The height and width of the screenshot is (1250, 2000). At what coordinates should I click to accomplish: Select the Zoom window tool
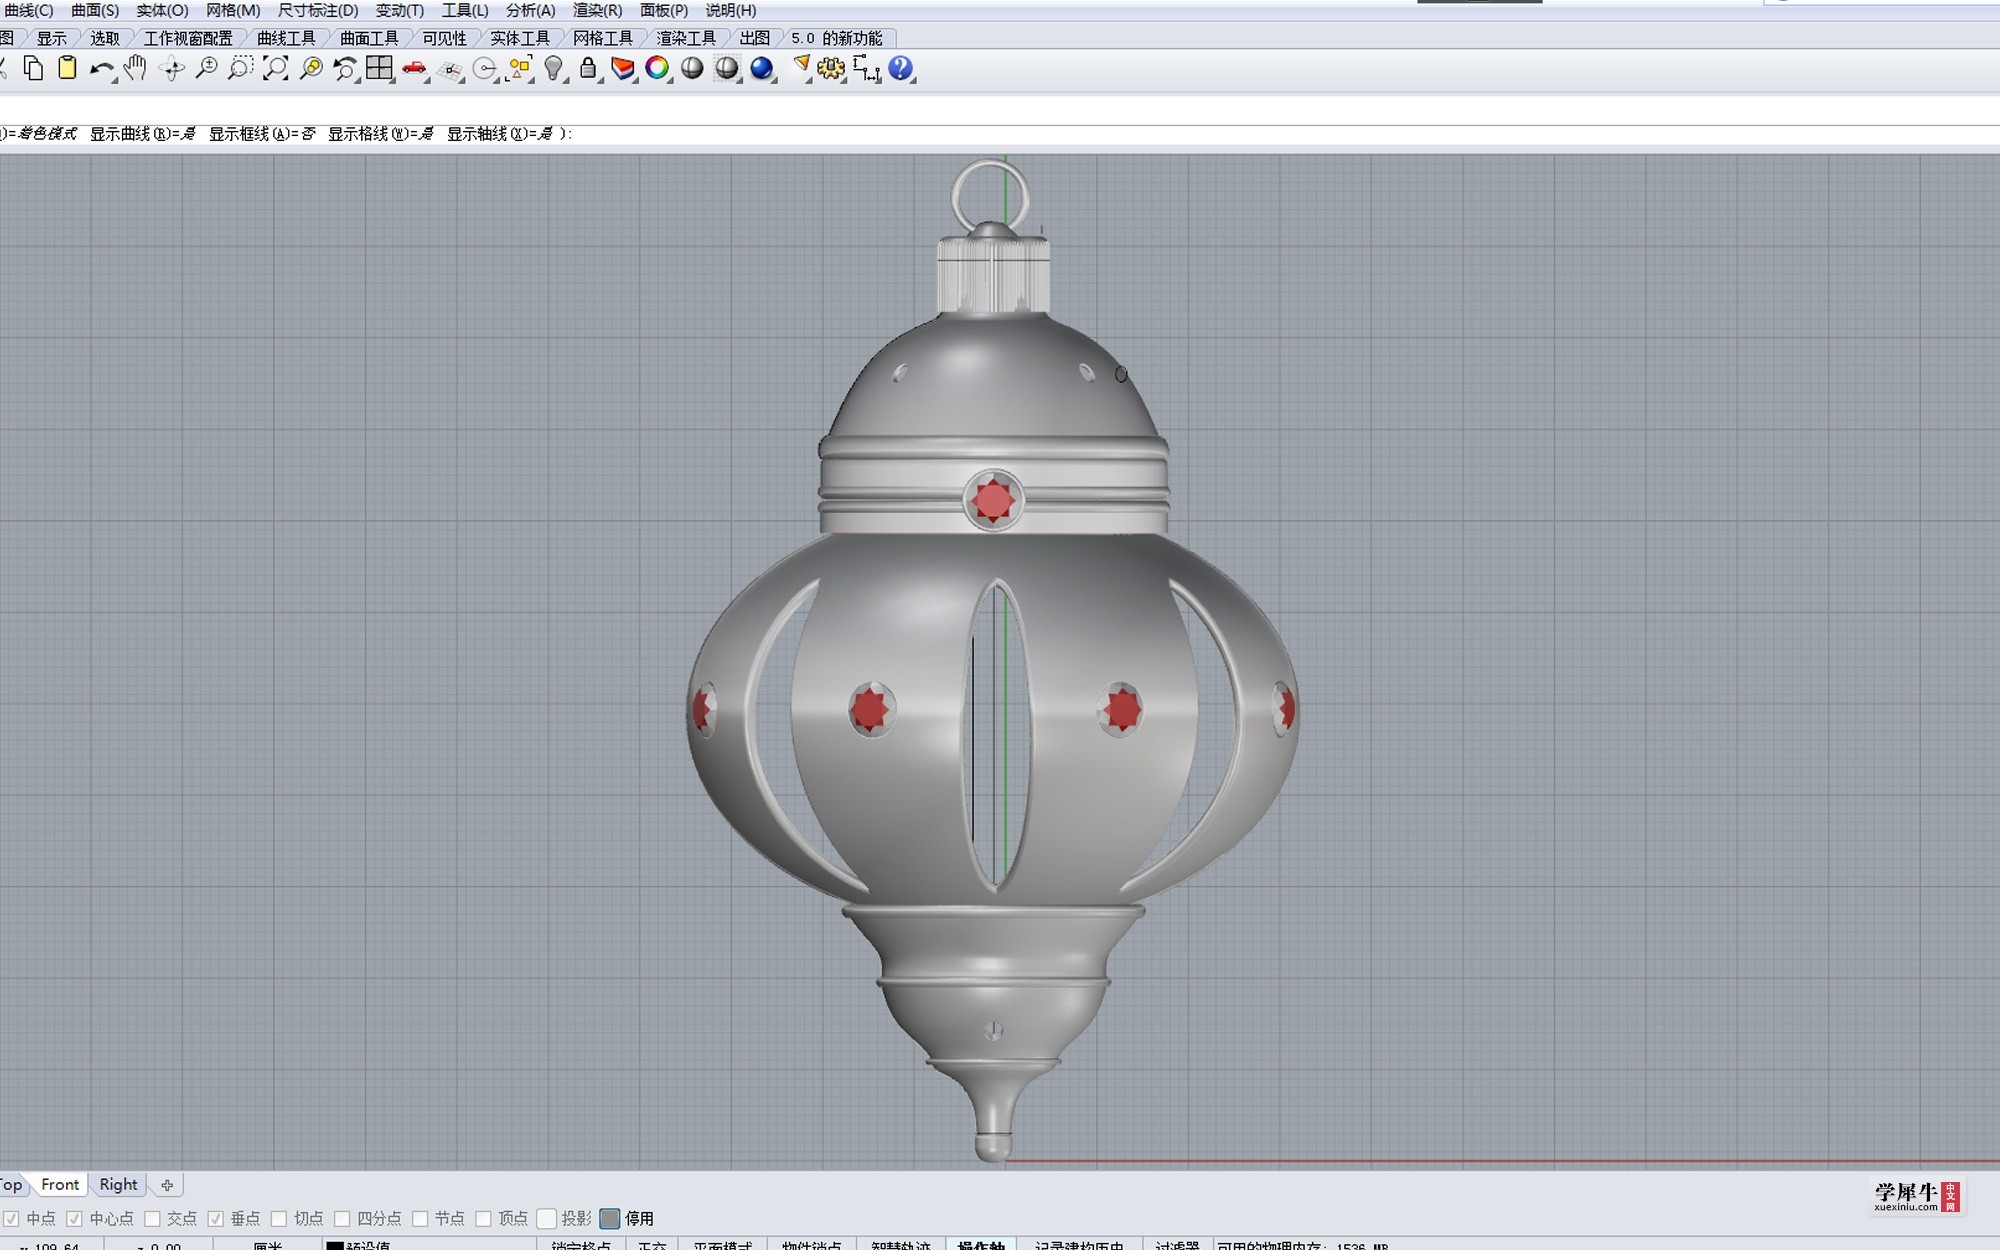pos(240,68)
